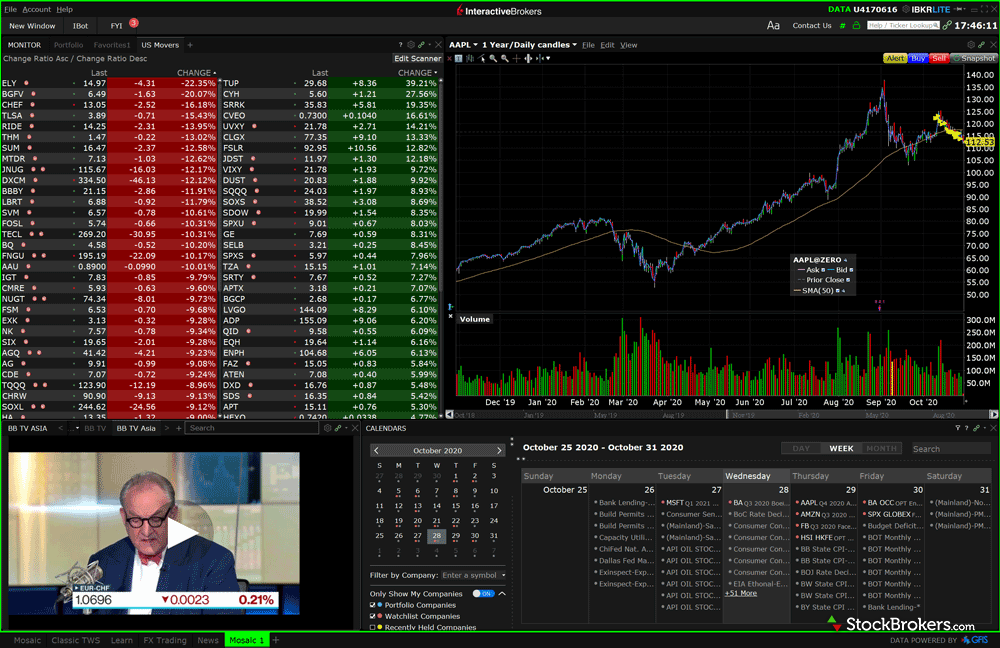Open the AAPL symbol dropdown
The height and width of the screenshot is (648, 1000).
(x=464, y=45)
